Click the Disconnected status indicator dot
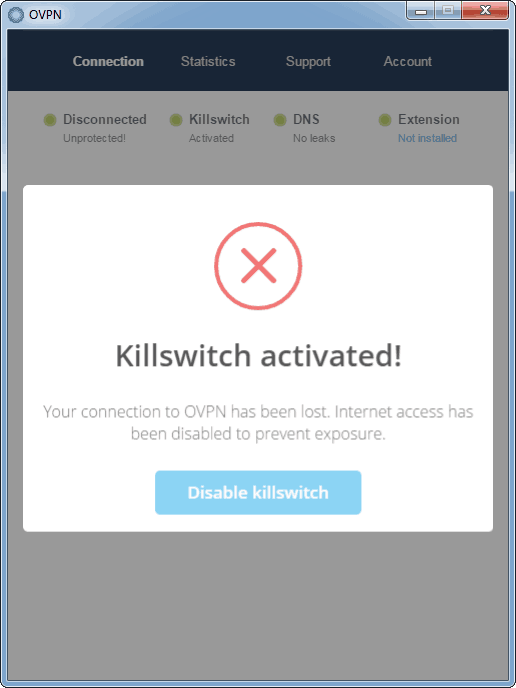This screenshot has height=688, width=516. click(x=50, y=120)
